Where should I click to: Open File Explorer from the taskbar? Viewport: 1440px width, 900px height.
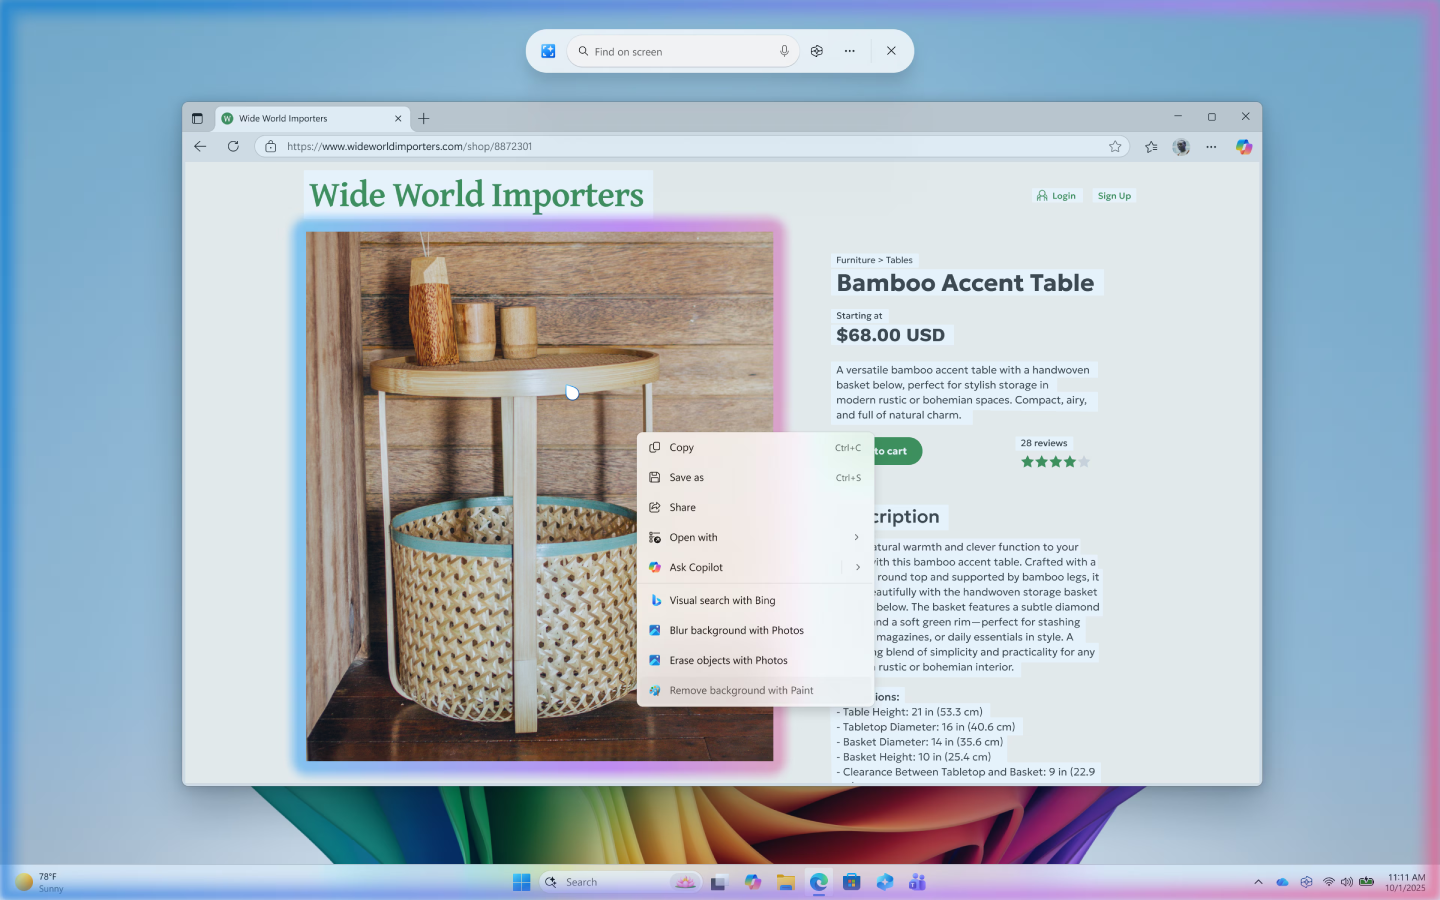click(786, 881)
